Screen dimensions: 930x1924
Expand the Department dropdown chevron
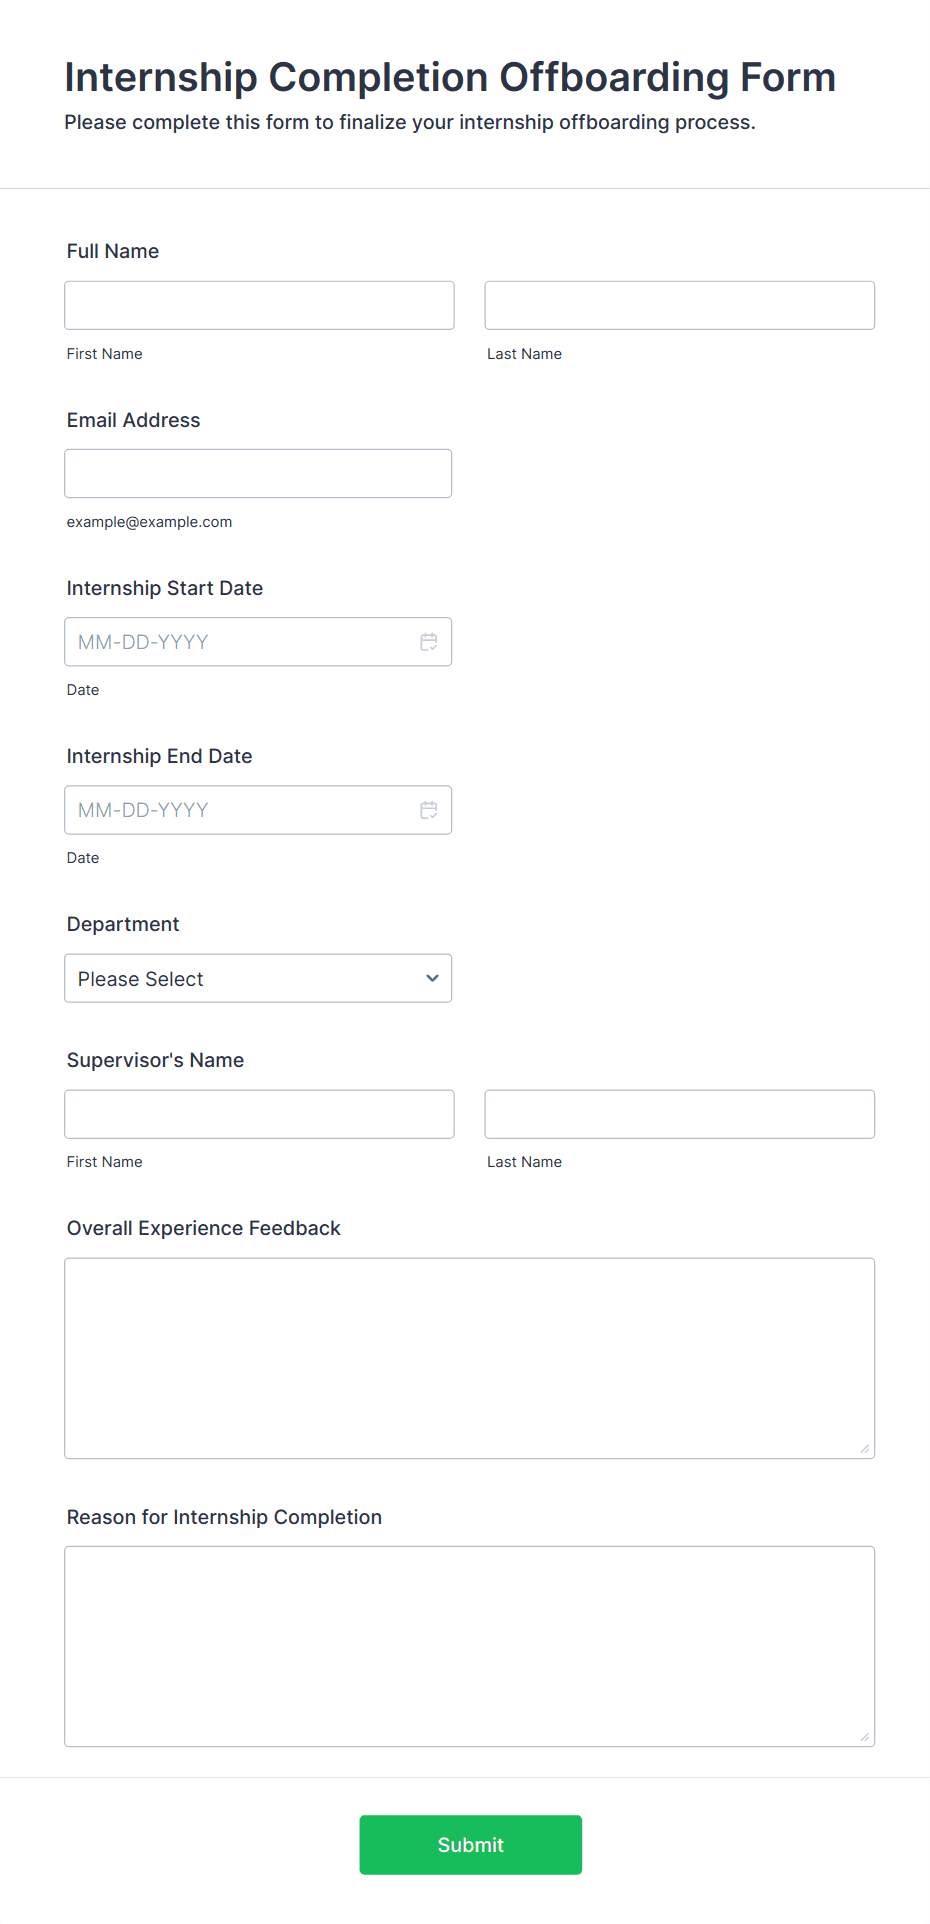(x=432, y=978)
